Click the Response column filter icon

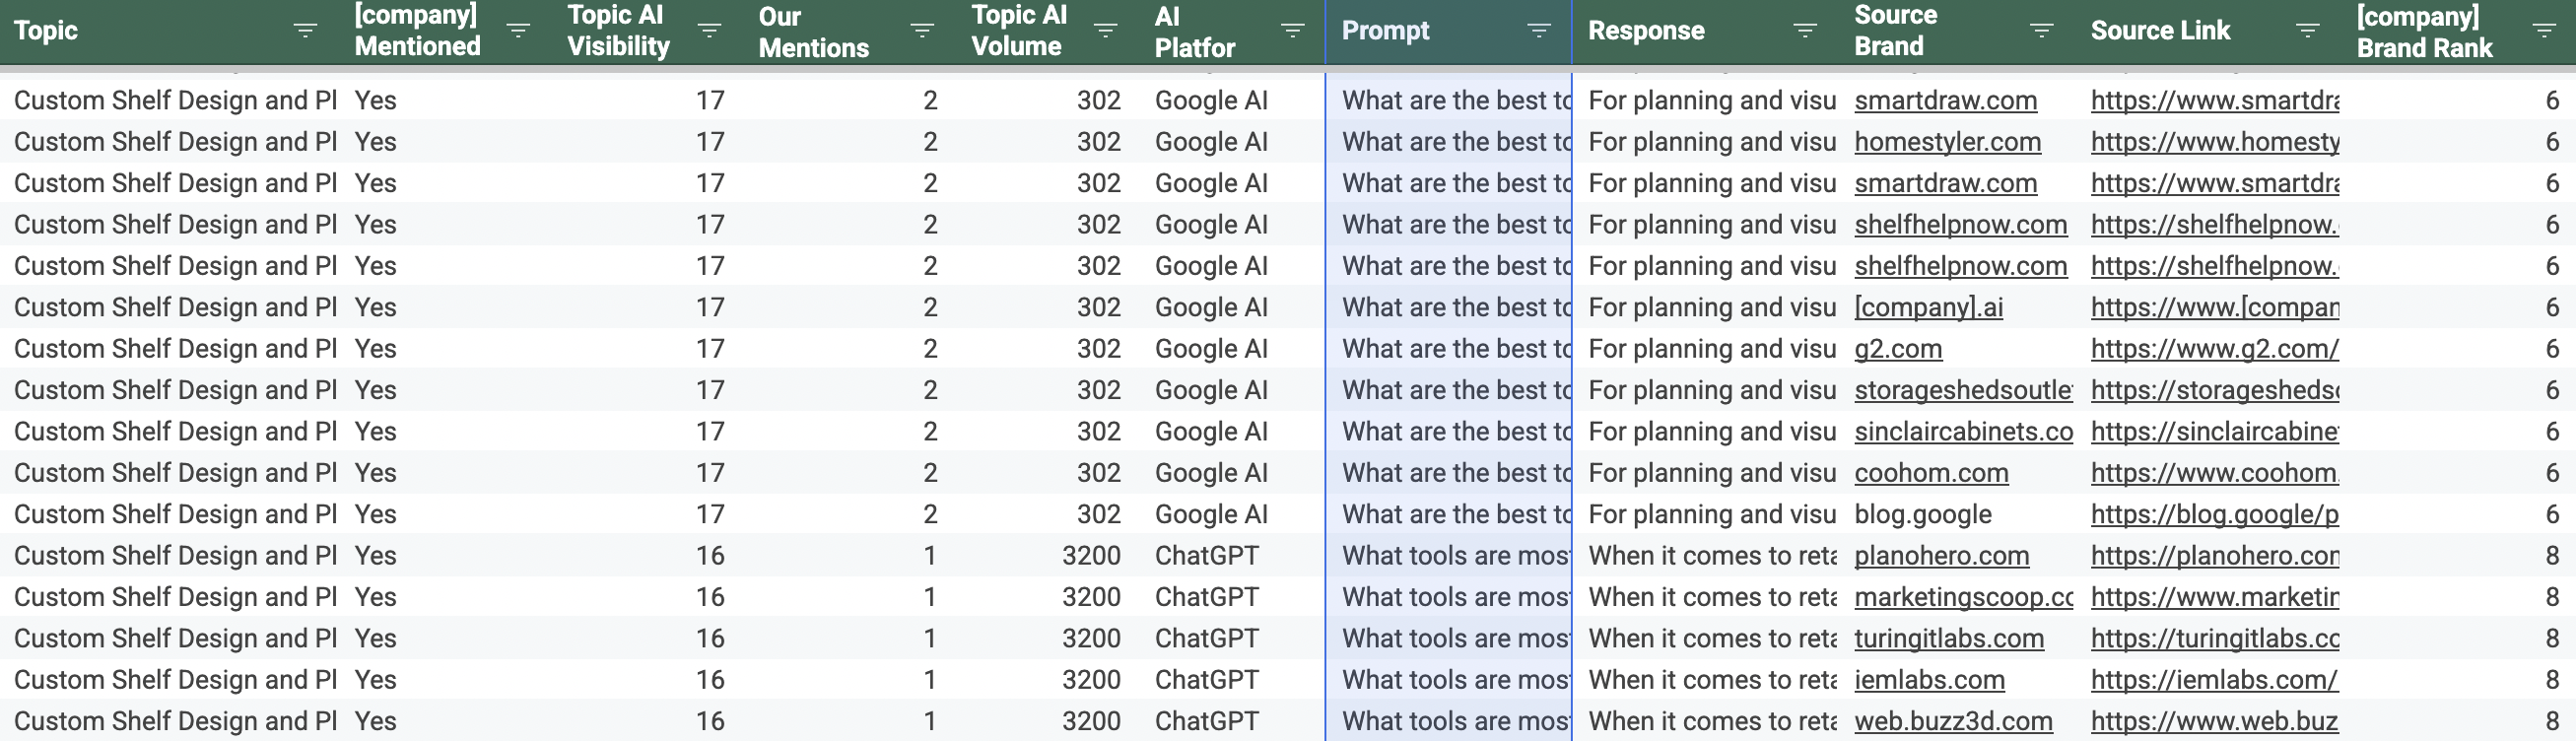(x=1805, y=31)
